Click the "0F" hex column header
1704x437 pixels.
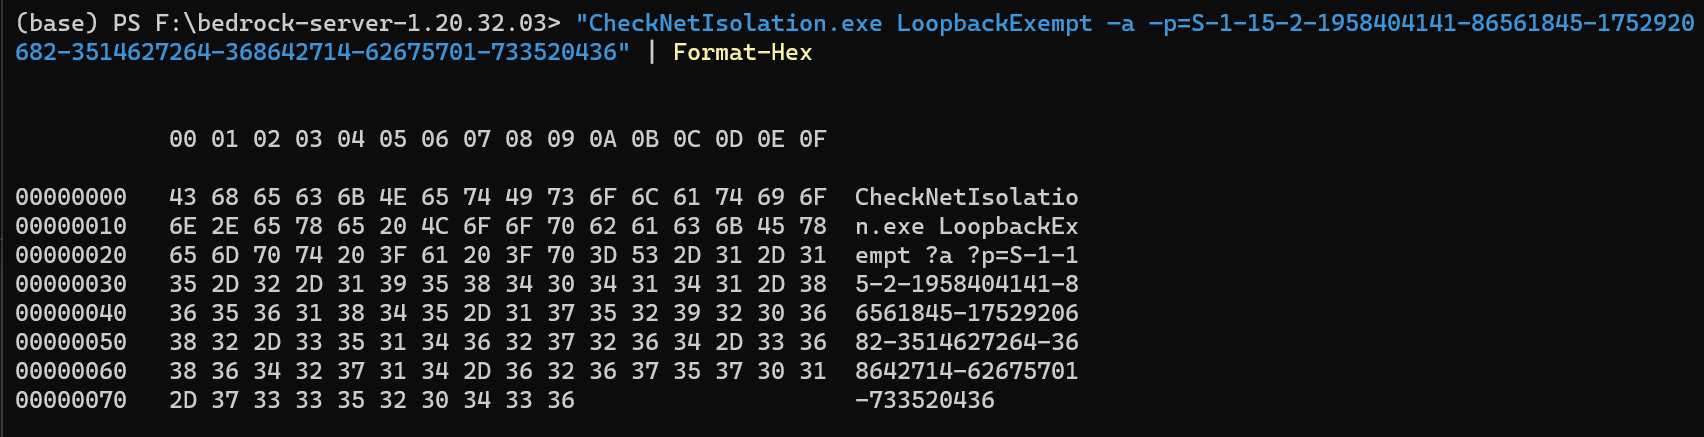pyautogui.click(x=813, y=139)
